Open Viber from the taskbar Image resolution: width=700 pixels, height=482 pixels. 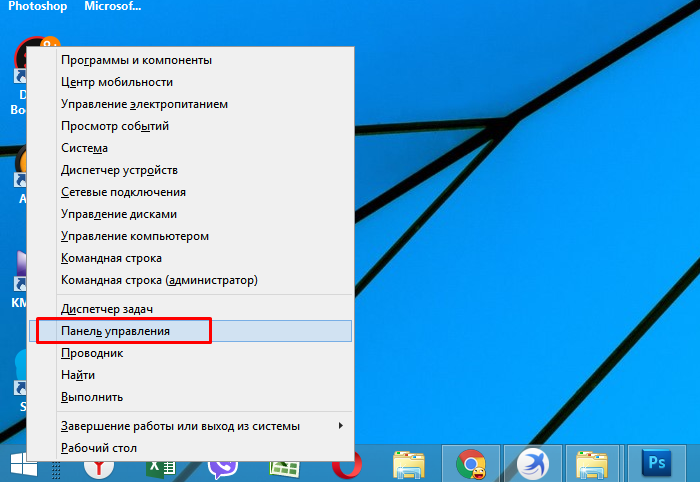[x=222, y=466]
